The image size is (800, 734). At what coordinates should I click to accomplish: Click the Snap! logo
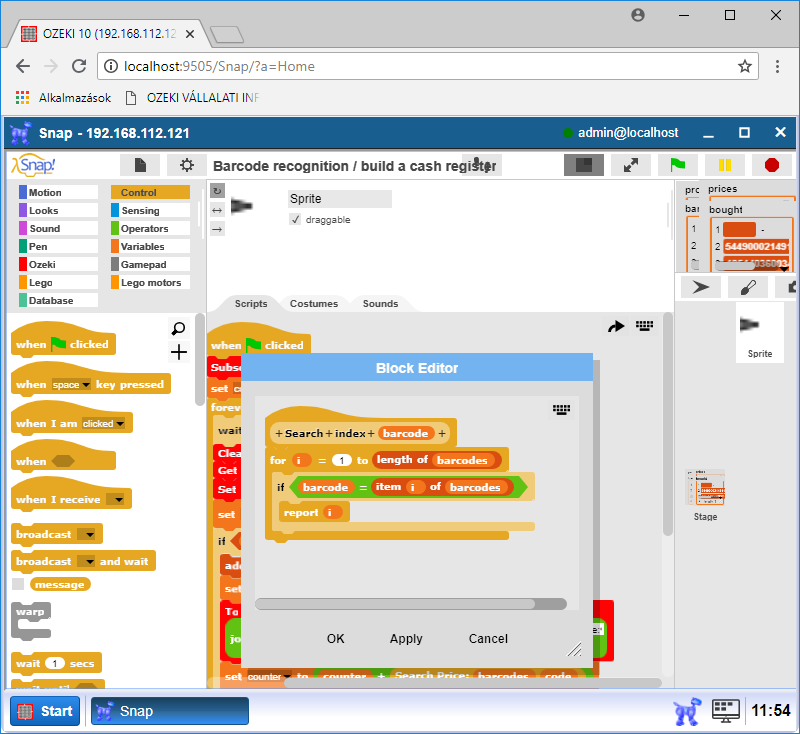pyautogui.click(x=33, y=165)
